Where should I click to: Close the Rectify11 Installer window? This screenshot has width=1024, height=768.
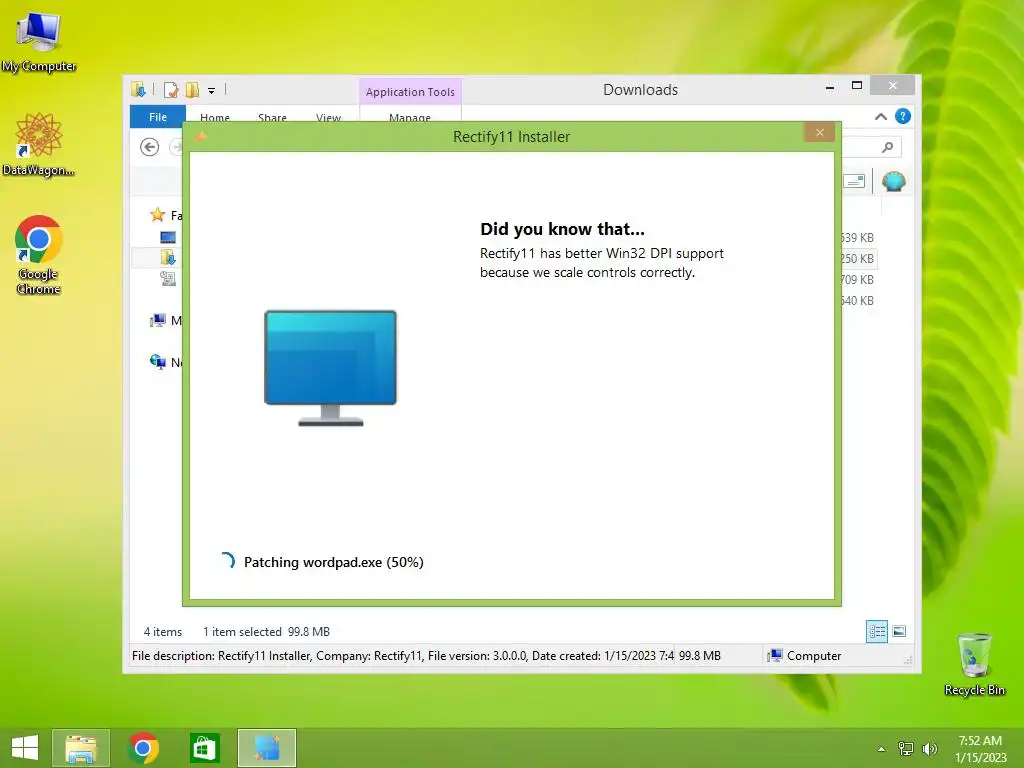click(x=820, y=133)
